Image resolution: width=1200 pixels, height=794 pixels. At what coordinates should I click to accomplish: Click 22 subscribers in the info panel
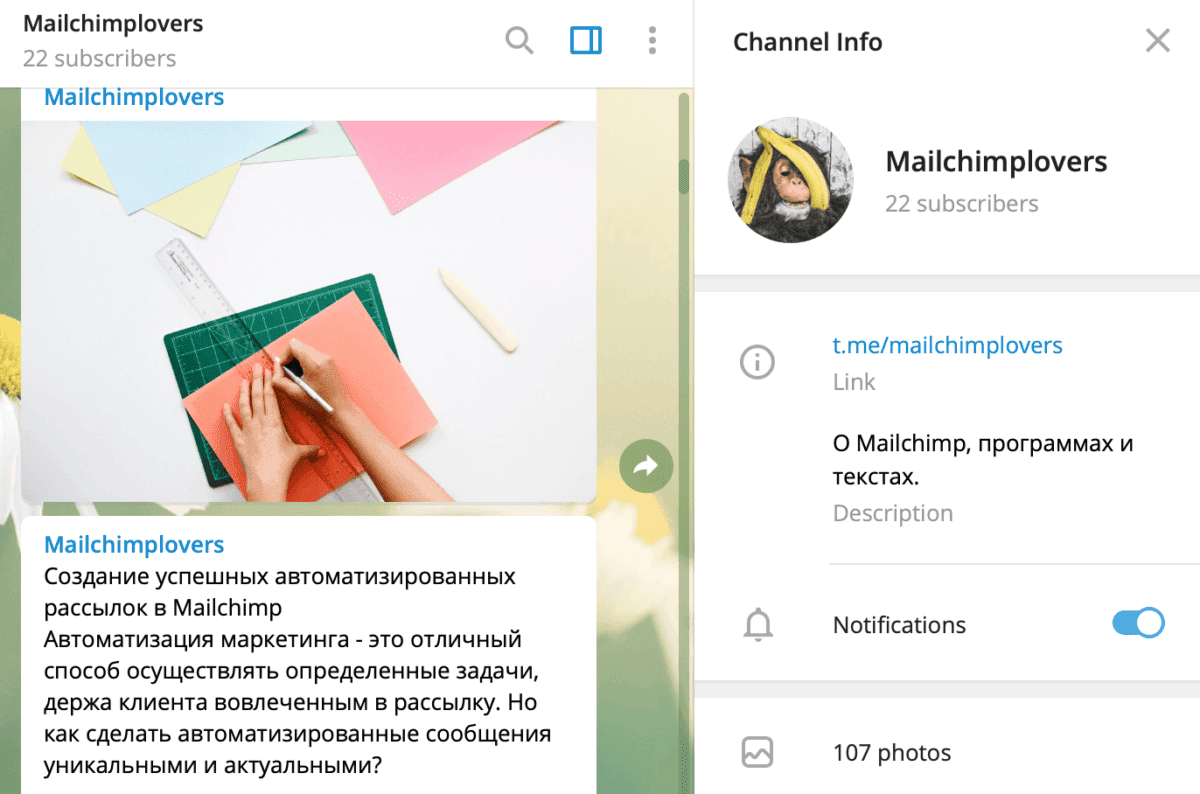click(962, 203)
